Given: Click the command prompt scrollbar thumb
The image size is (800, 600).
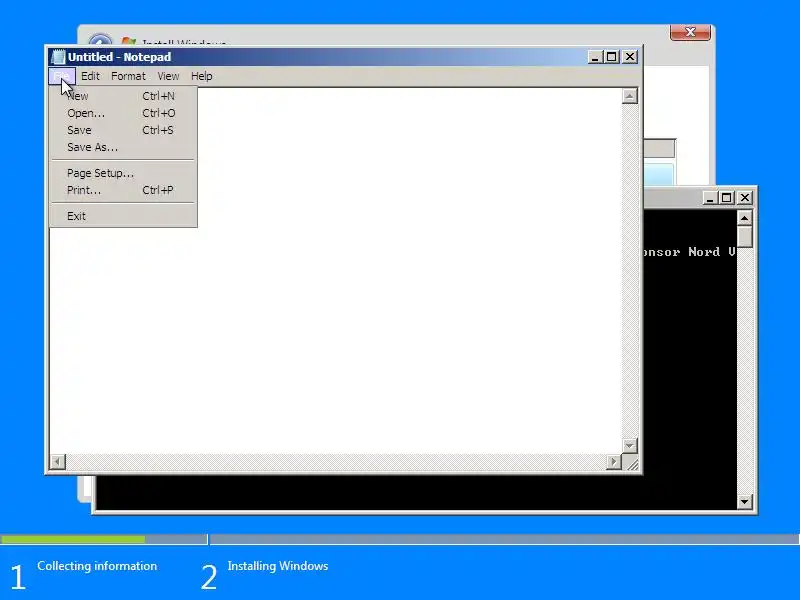Looking at the screenshot, I should click(745, 237).
